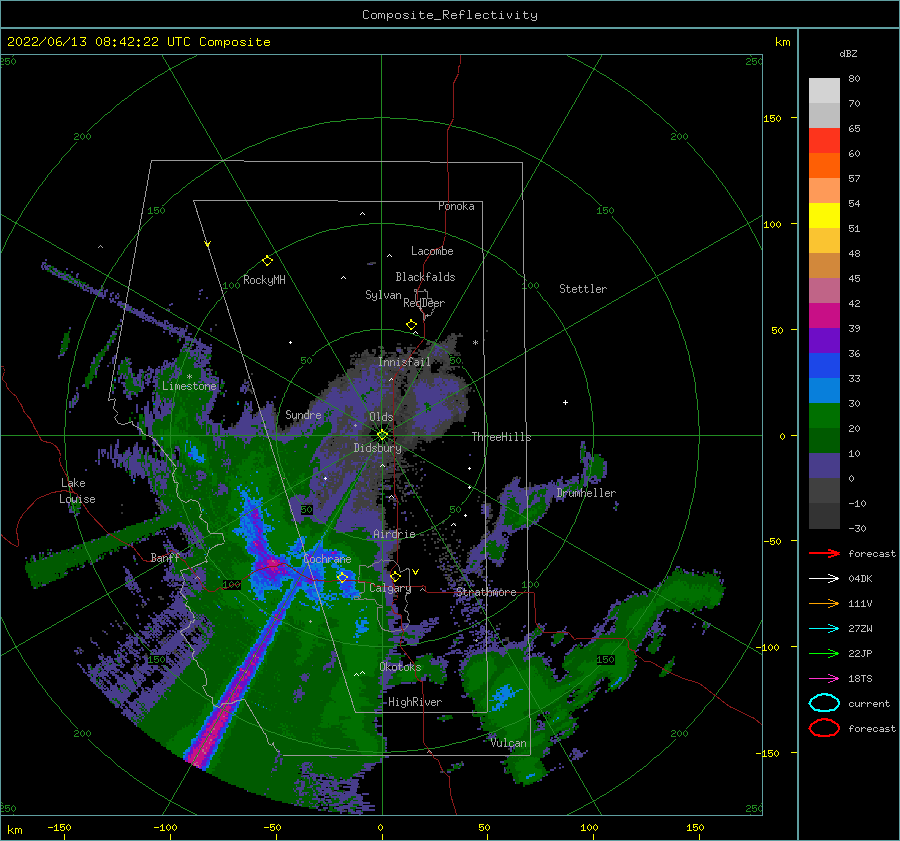Click the Ponoka label
Viewport: 900px width, 841px height.
pyautogui.click(x=456, y=206)
